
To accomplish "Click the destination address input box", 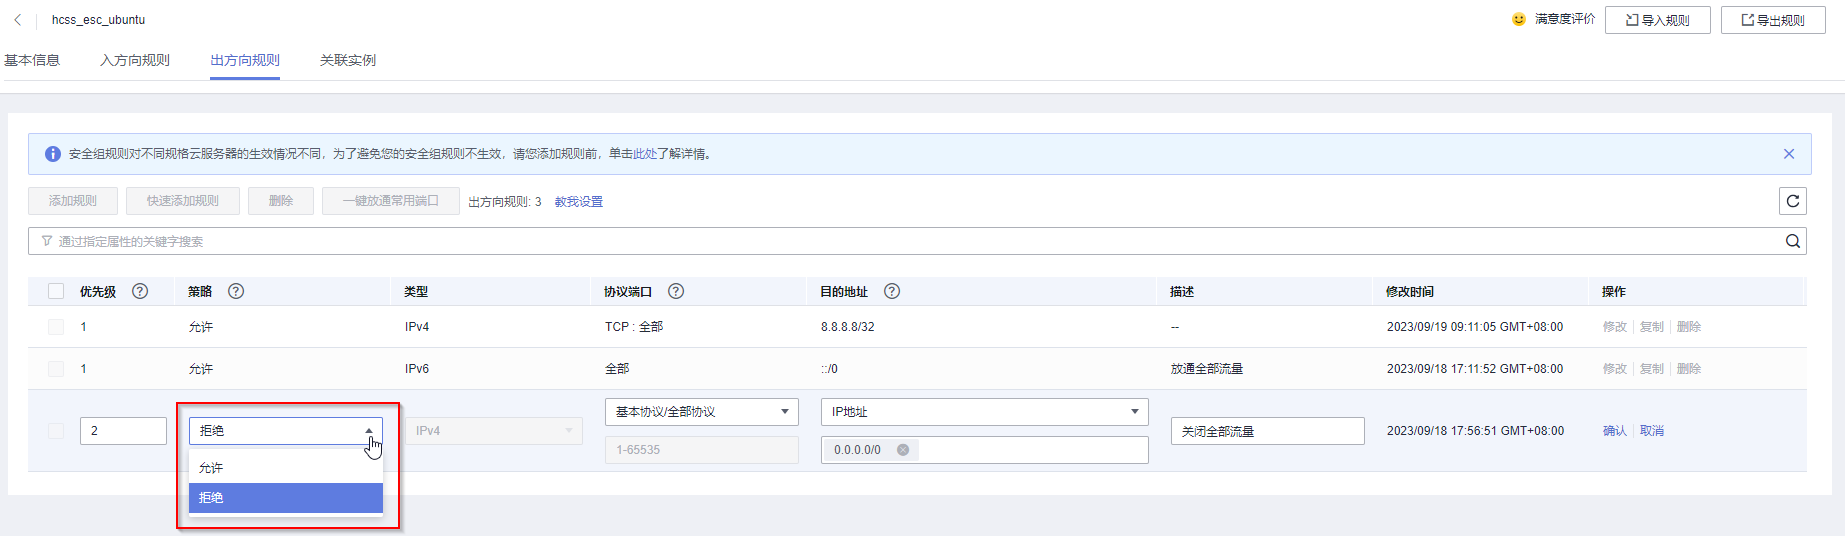I will 985,450.
